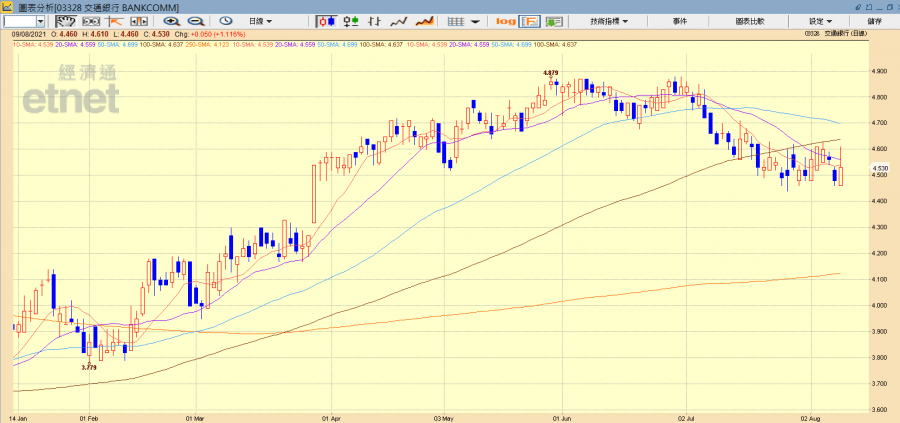The width and height of the screenshot is (900, 423).
Task: Toggle the green arrow panel icon
Action: click(556, 21)
